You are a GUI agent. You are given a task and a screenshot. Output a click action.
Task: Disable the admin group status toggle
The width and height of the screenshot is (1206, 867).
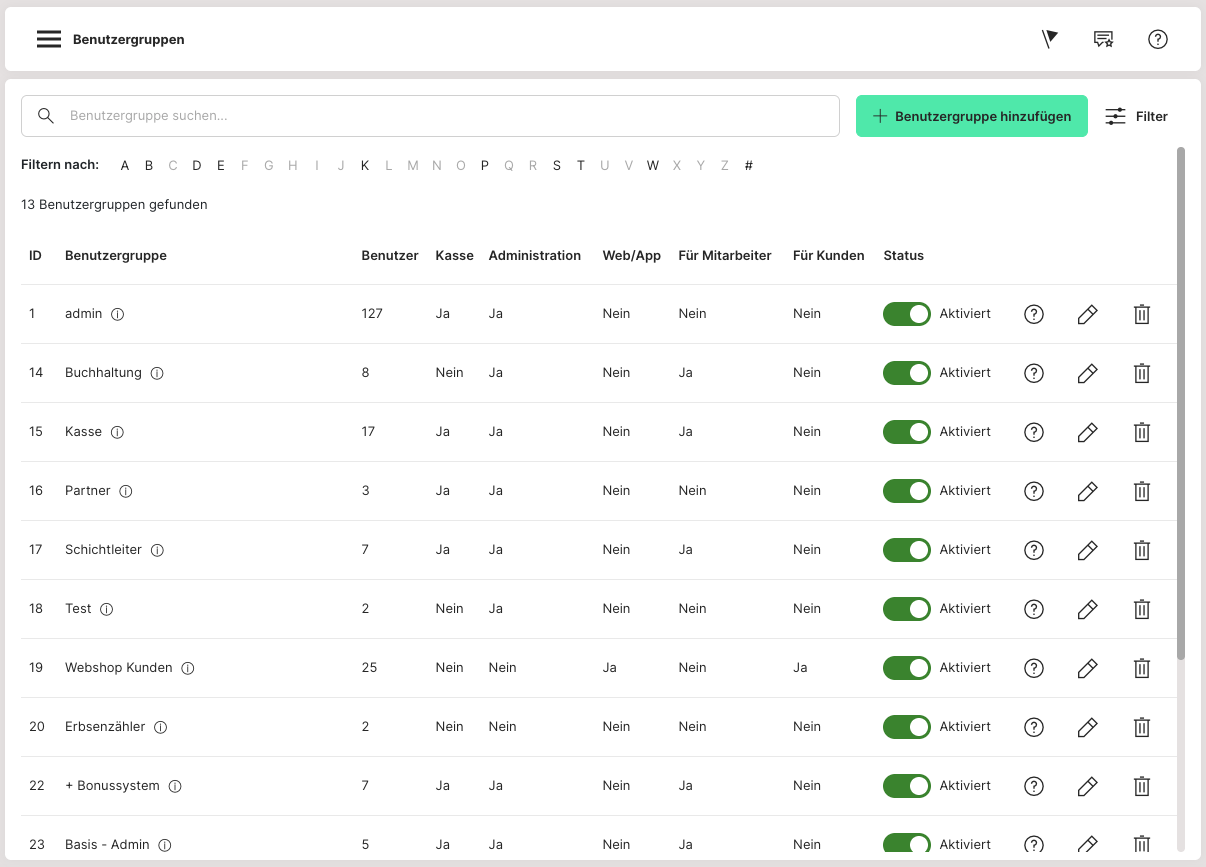pos(906,314)
